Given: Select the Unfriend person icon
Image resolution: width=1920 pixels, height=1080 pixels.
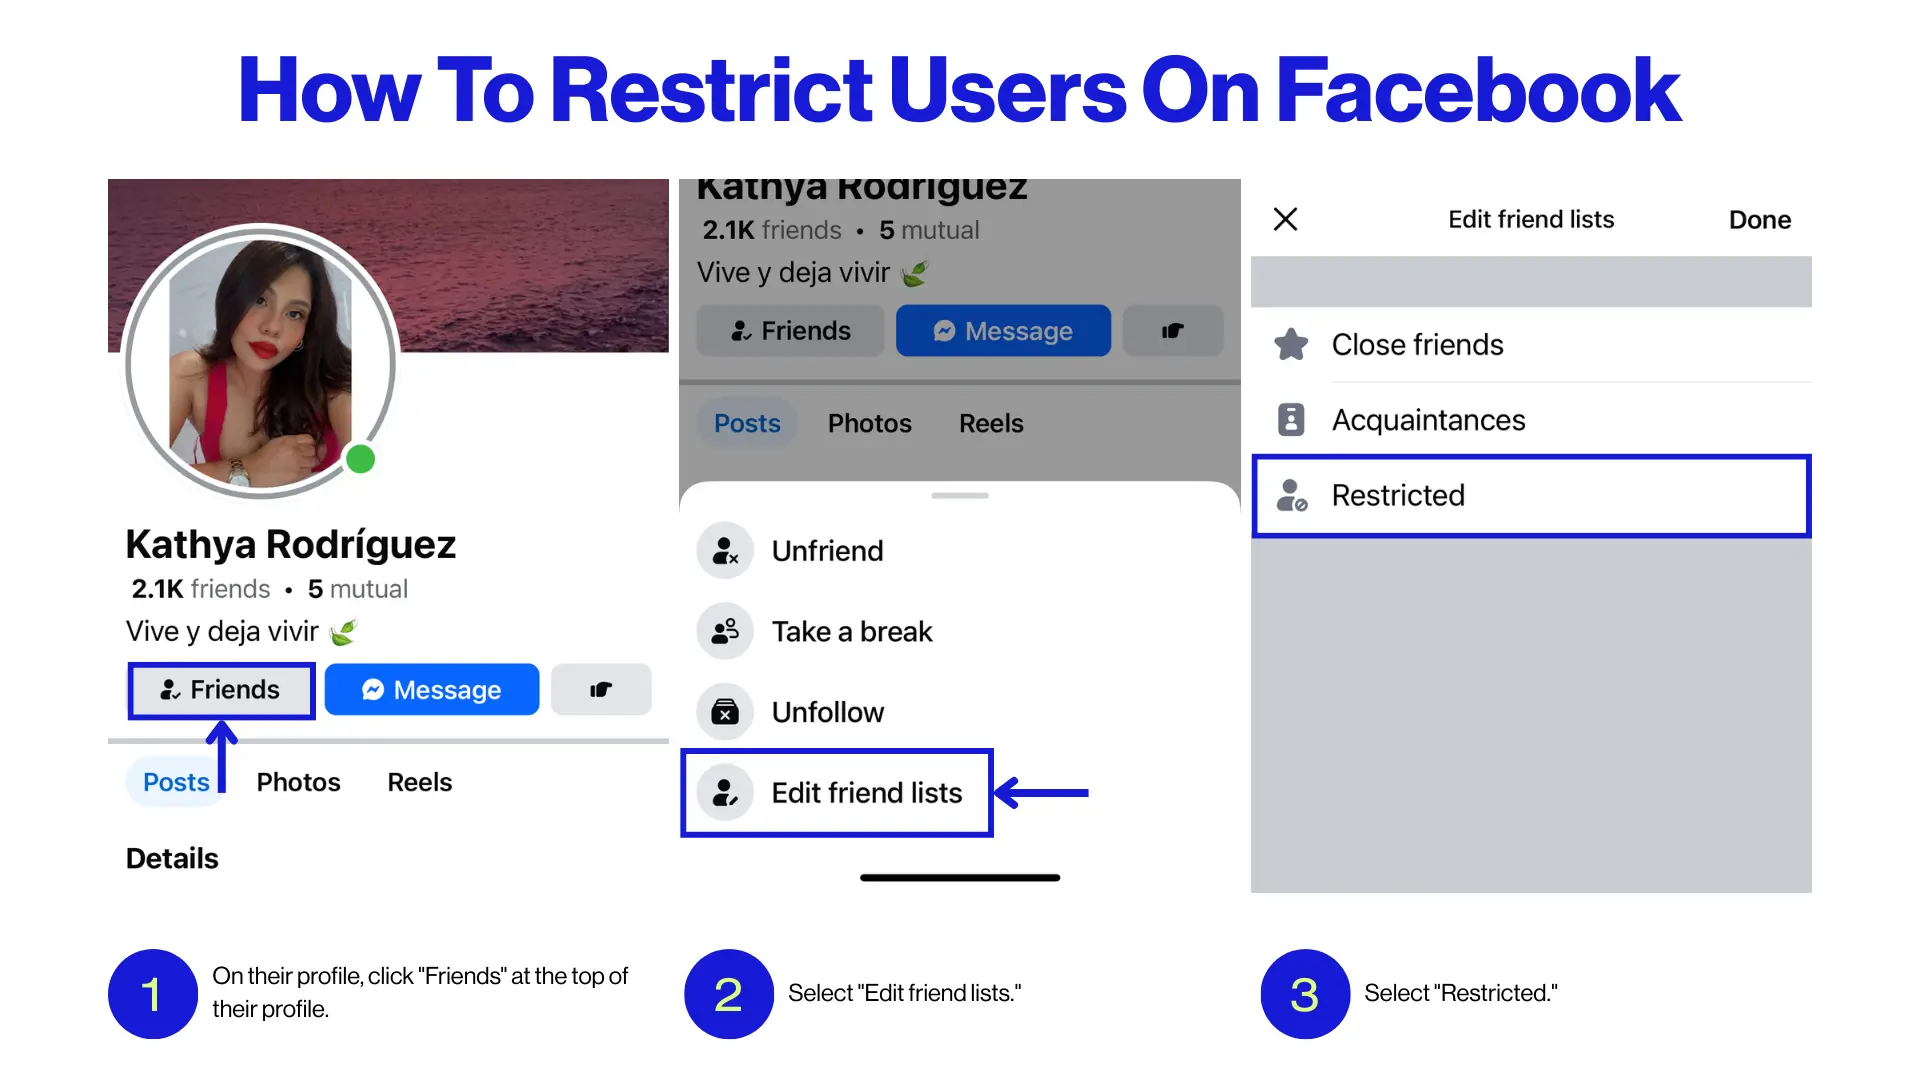Looking at the screenshot, I should (724, 550).
